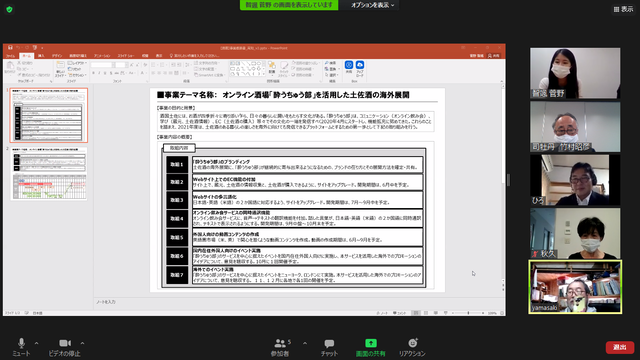Select slide 2 thumbnail
The height and width of the screenshot is (360, 640).
(x=49, y=173)
